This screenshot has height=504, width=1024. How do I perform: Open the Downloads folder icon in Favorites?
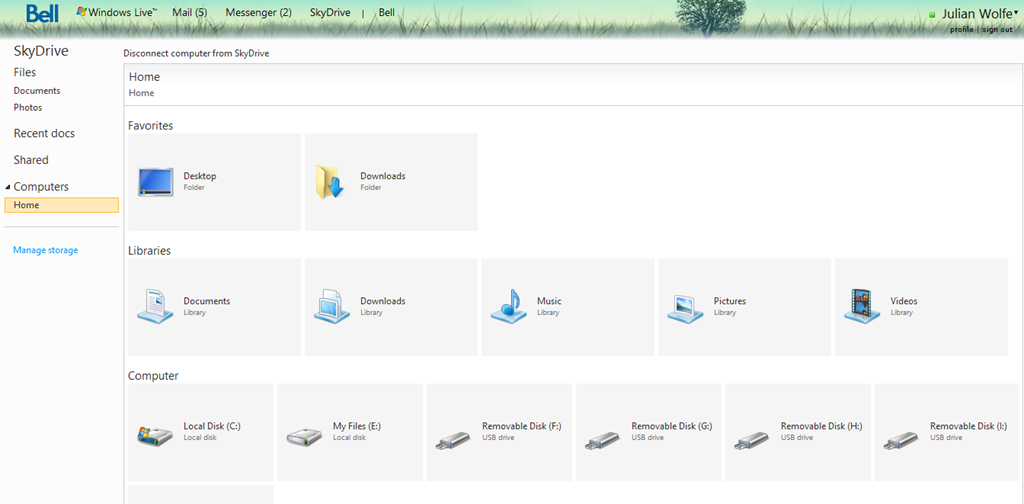pos(330,181)
